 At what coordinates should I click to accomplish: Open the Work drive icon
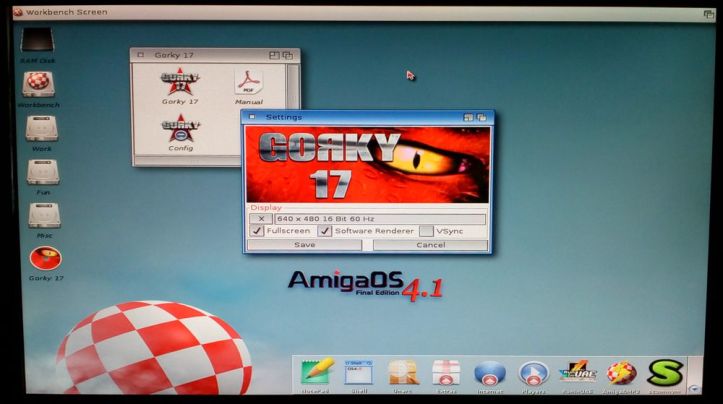[41, 129]
